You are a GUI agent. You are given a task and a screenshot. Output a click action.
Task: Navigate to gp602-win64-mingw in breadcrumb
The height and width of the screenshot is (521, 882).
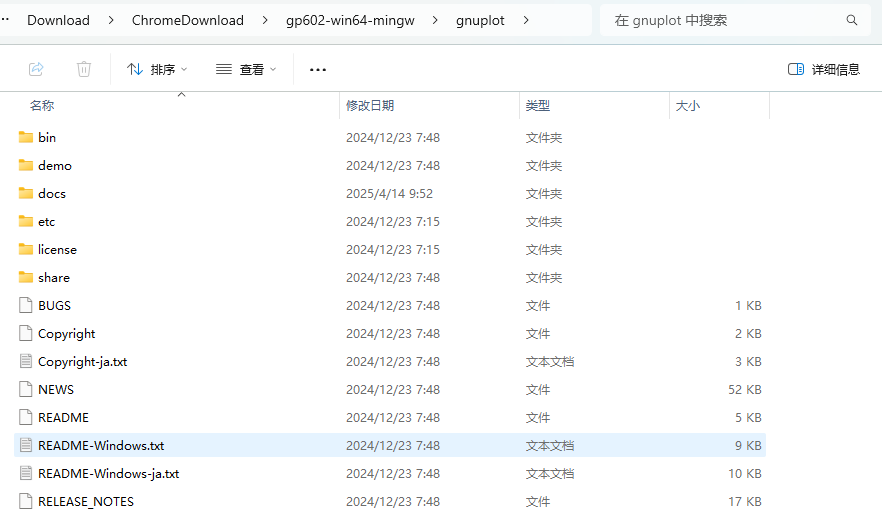click(x=350, y=20)
